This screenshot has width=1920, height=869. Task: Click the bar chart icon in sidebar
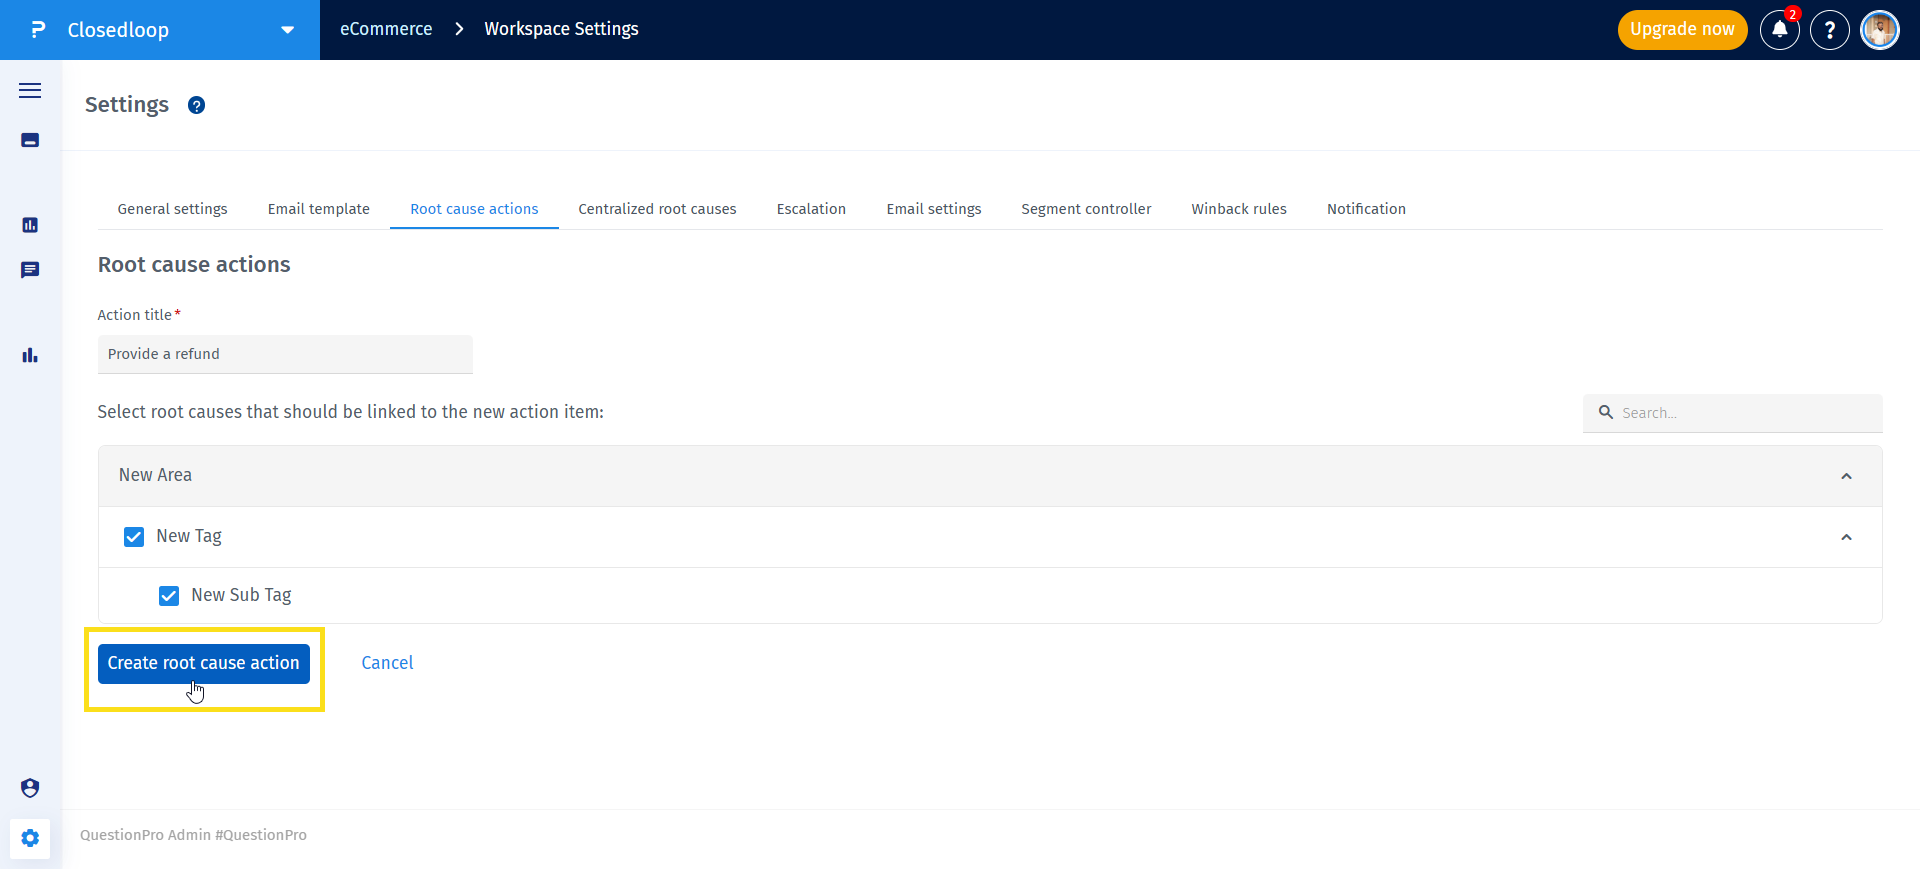pos(30,355)
